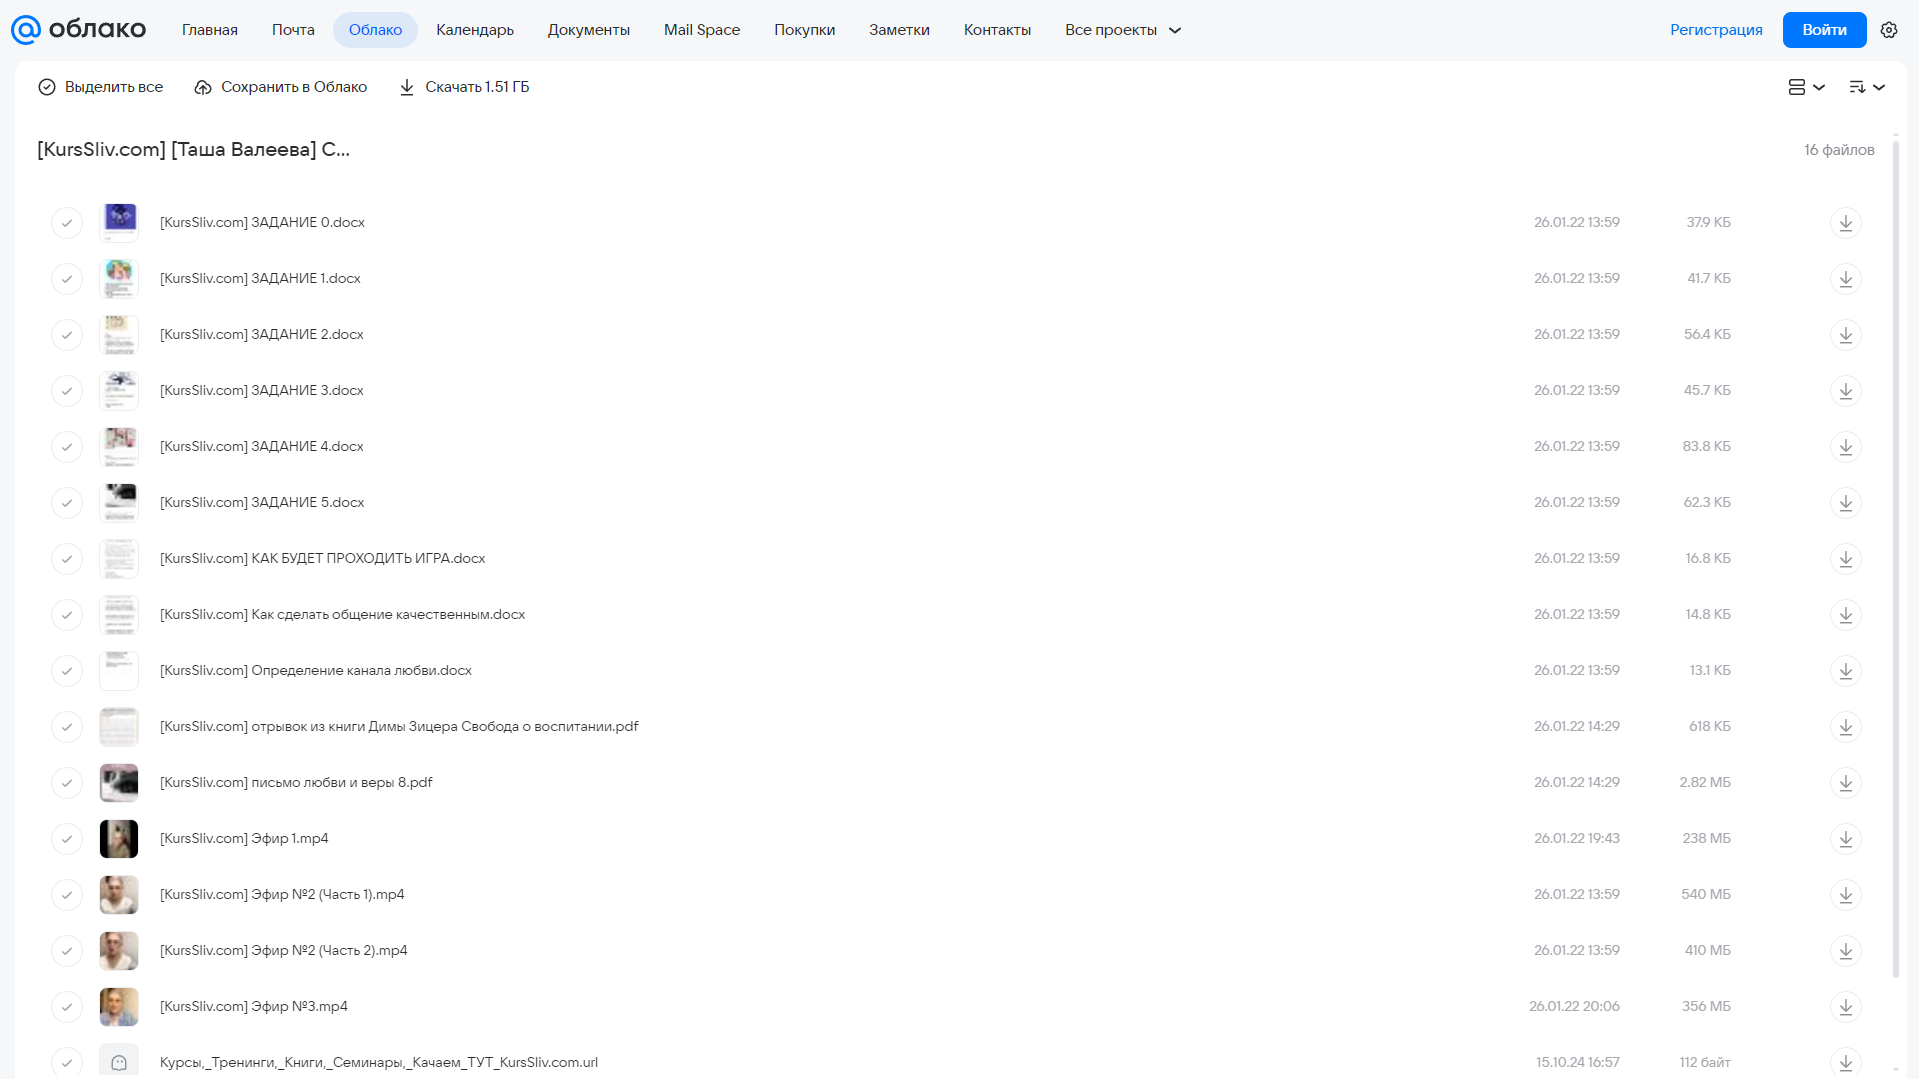Download the Эфир 1.mp4 file
Image resolution: width=1919 pixels, height=1079 pixels.
1845,838
